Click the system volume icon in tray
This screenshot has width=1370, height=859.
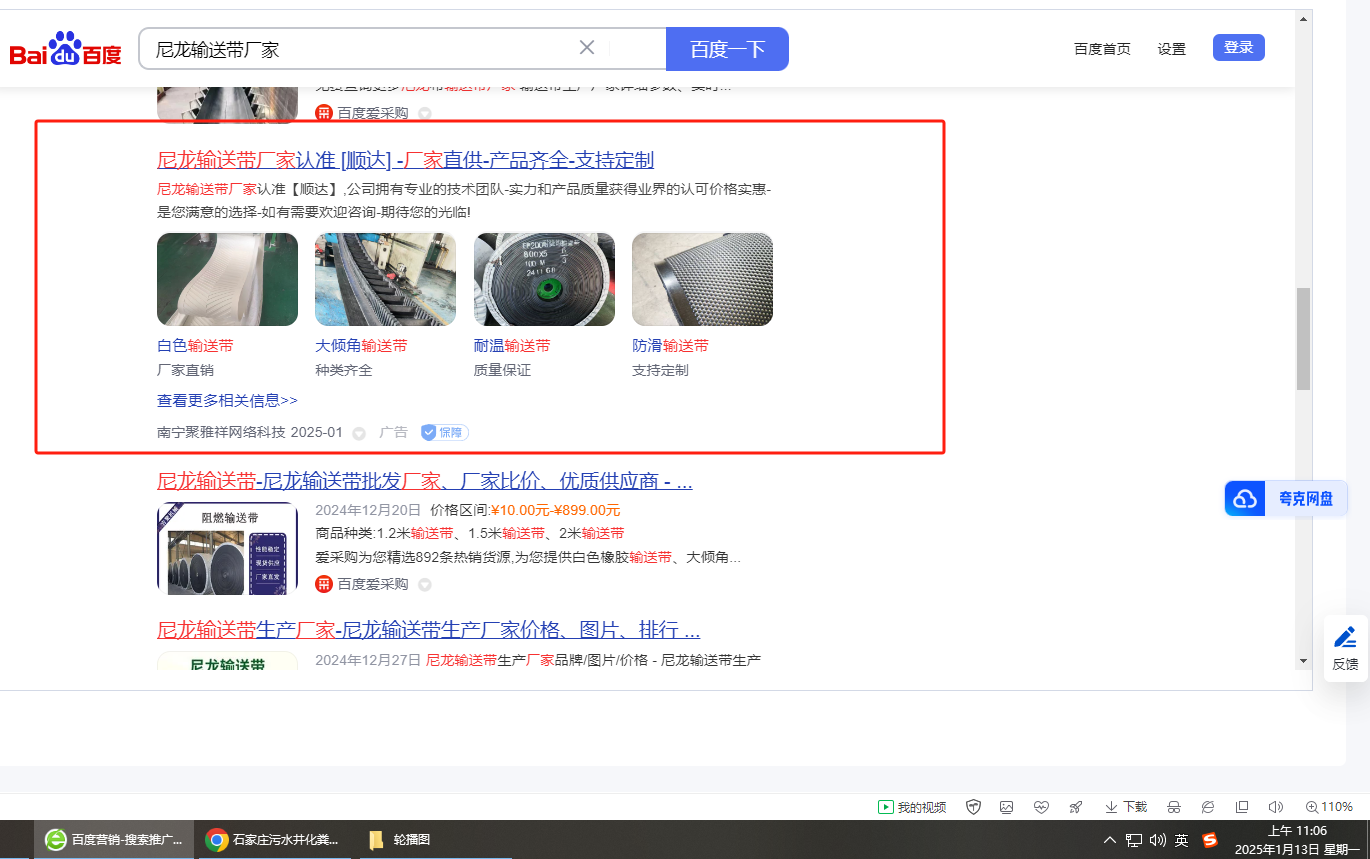[1158, 840]
